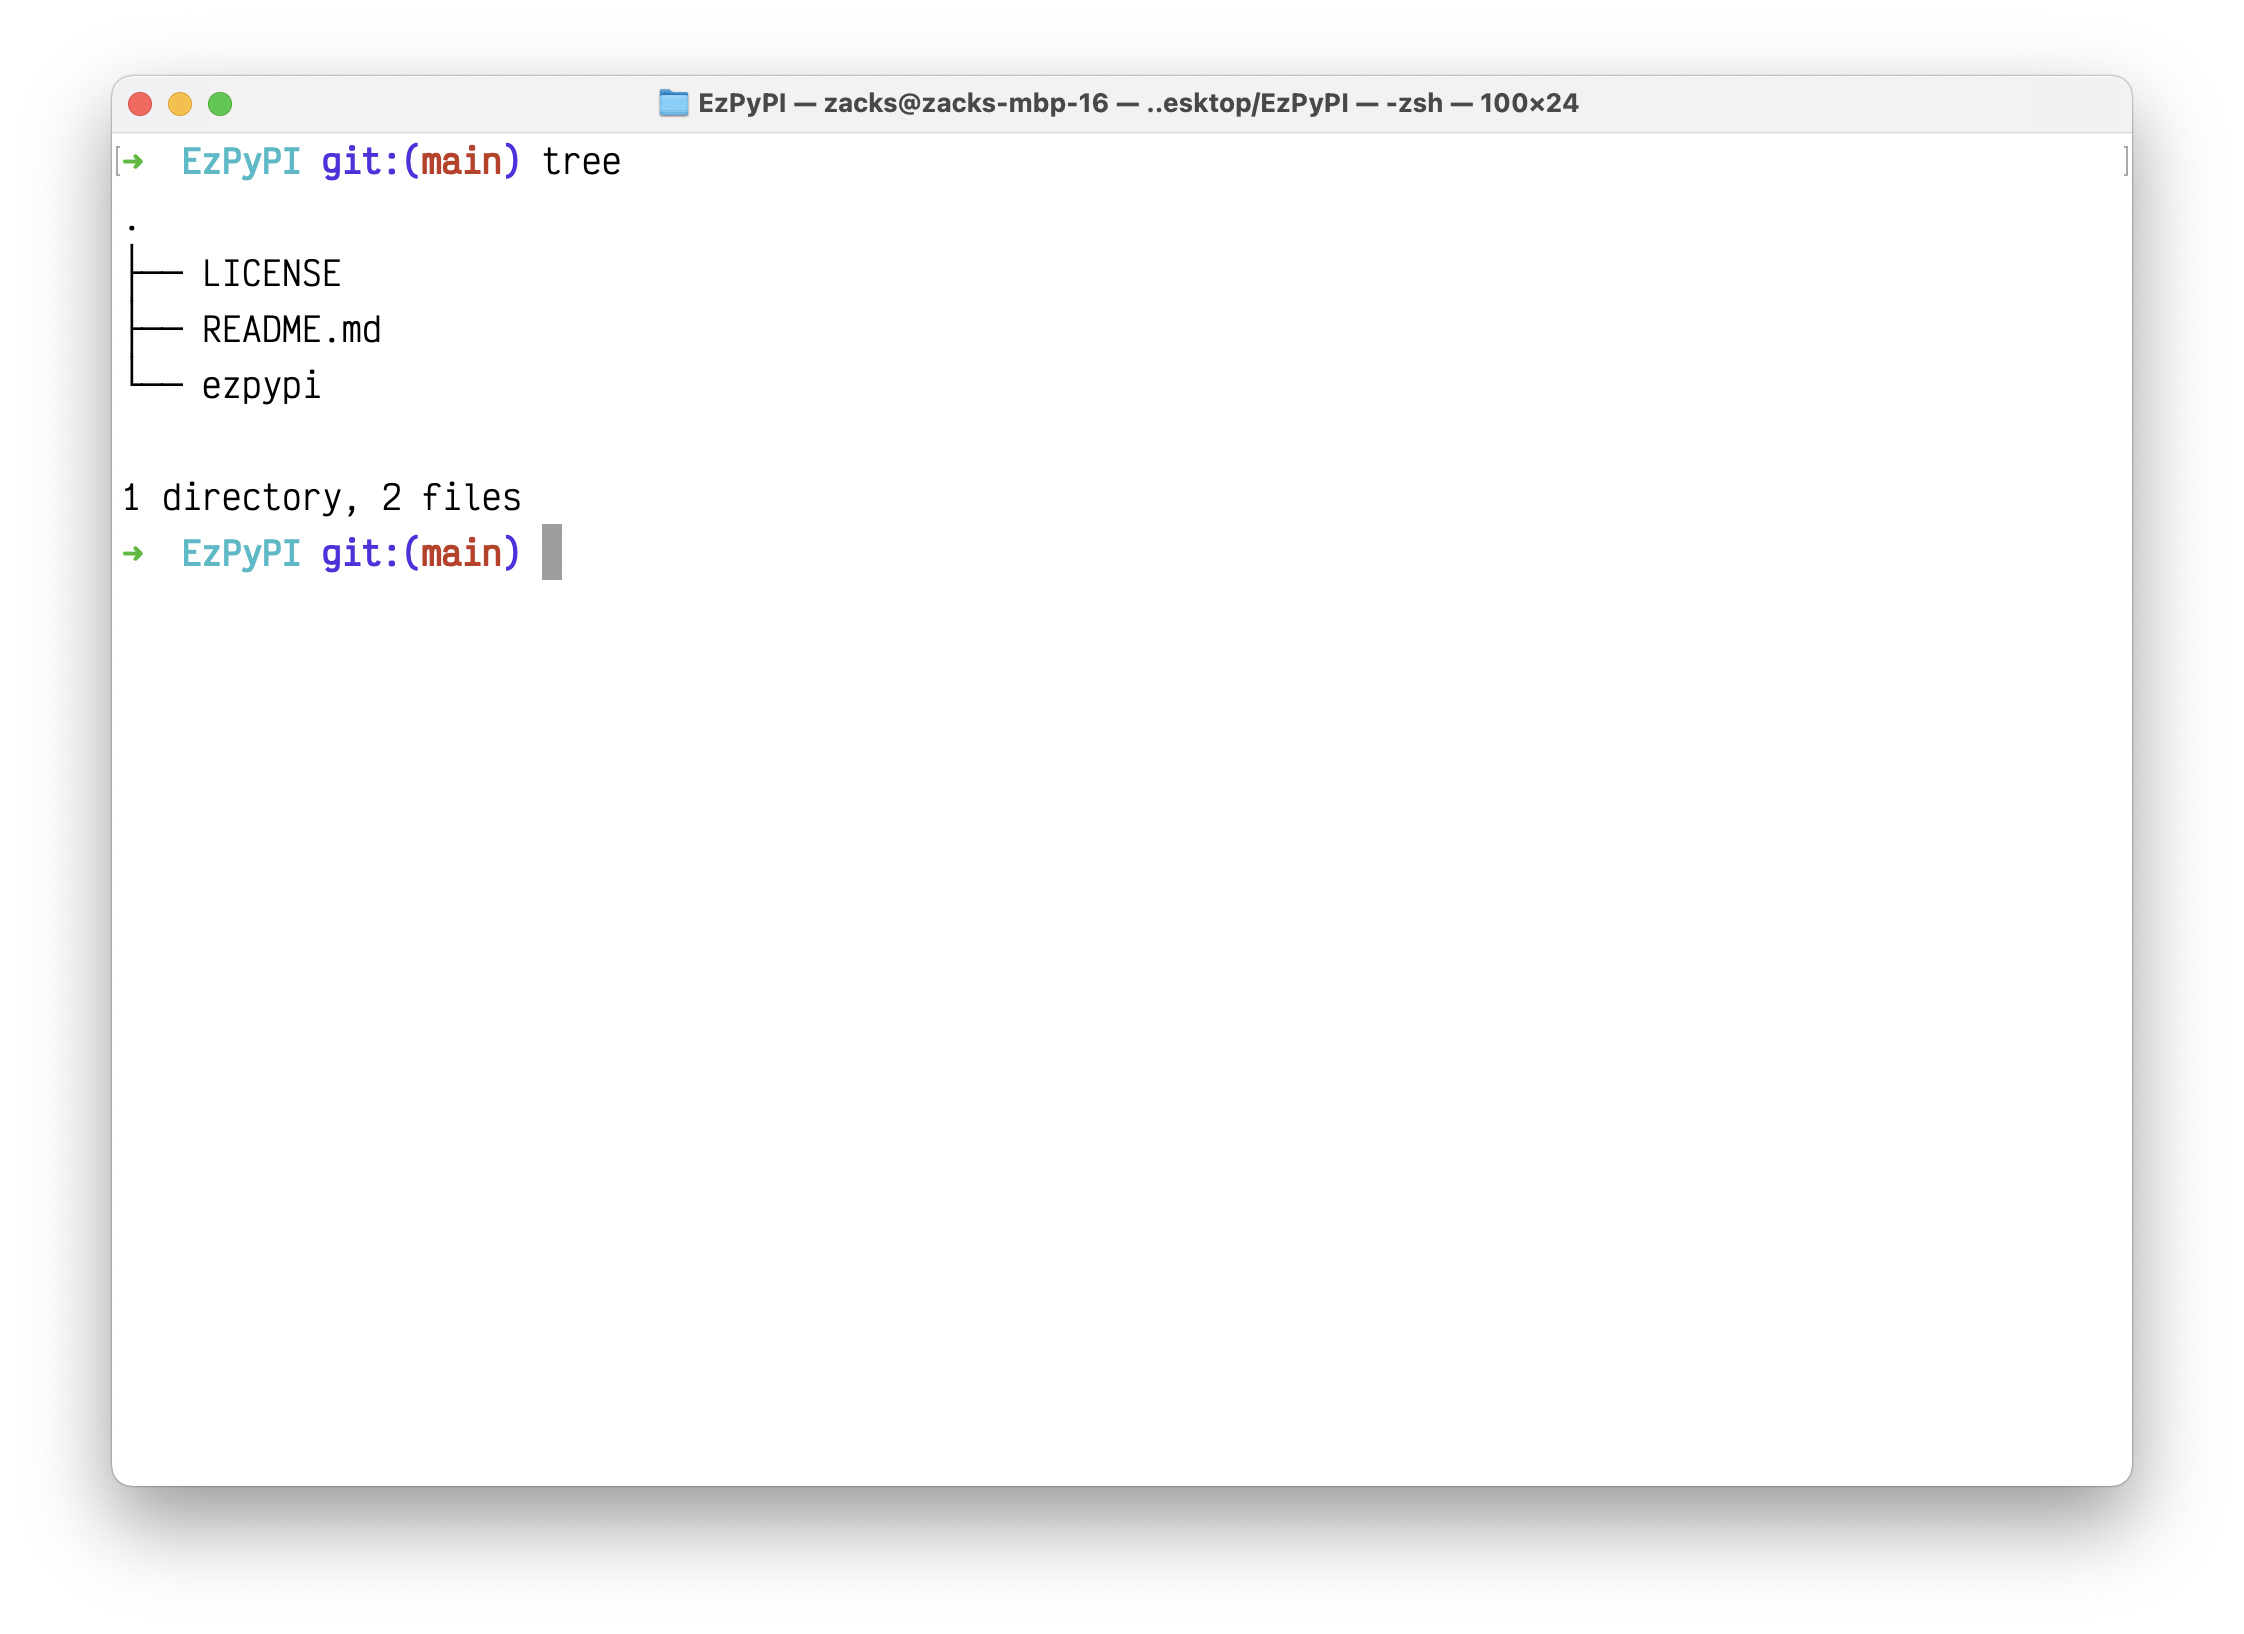
Task: Click README.md in the tree listing
Action: point(291,329)
